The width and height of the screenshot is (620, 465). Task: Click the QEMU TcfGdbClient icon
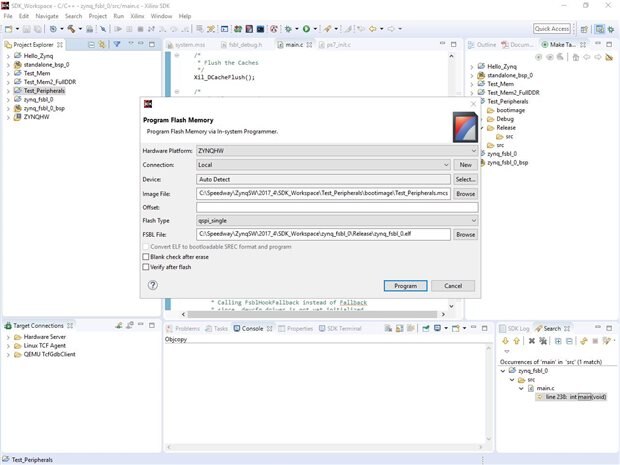click(x=18, y=354)
